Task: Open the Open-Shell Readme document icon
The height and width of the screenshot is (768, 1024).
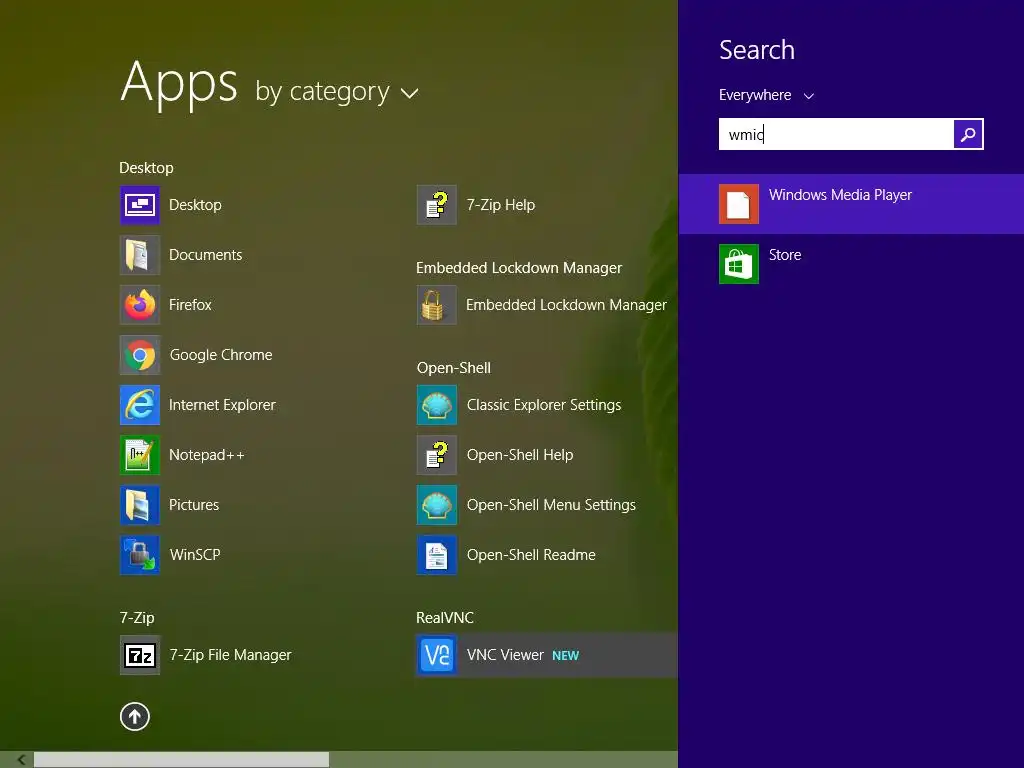Action: click(x=437, y=555)
